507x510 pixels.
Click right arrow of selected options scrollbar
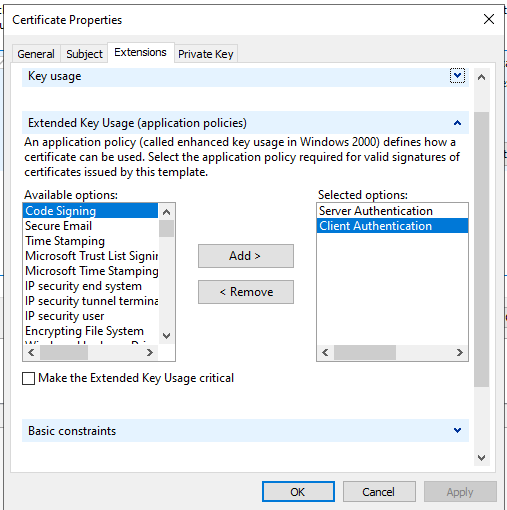click(460, 352)
